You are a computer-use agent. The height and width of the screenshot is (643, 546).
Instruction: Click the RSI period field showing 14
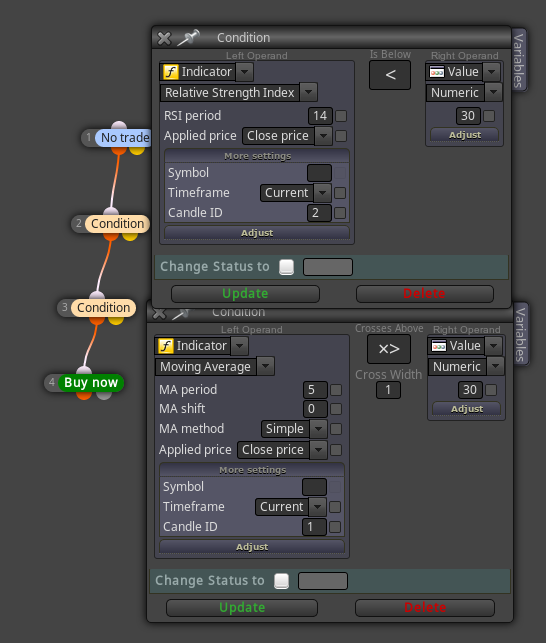click(320, 116)
